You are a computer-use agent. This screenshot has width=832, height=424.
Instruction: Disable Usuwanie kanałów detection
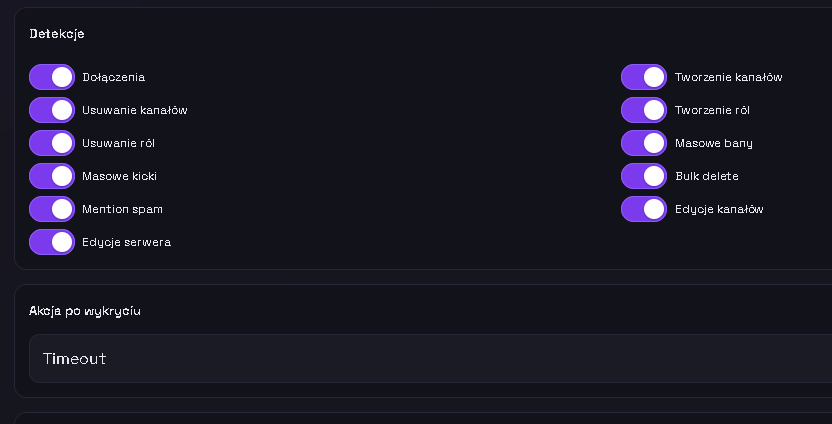[x=52, y=110]
